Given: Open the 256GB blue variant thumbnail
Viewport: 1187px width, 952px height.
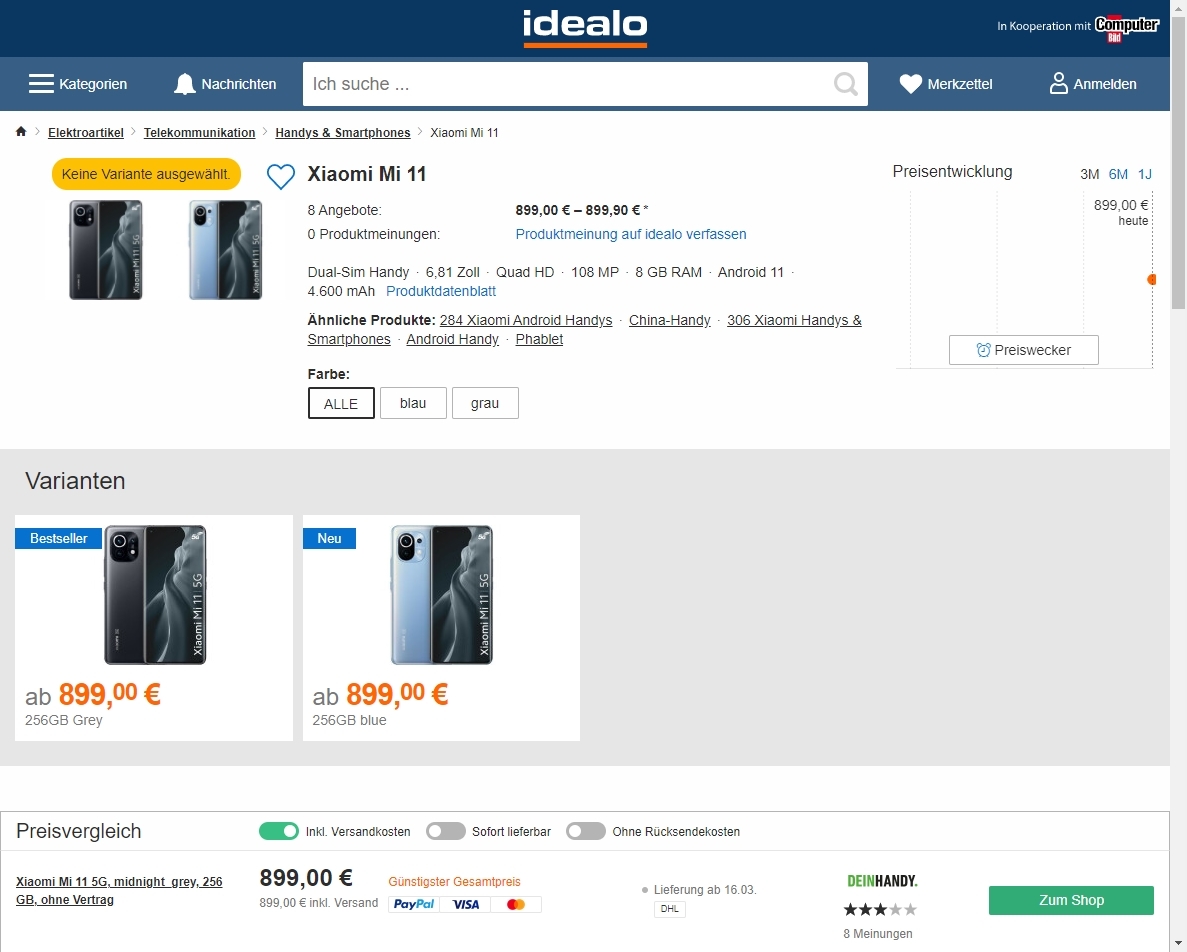Looking at the screenshot, I should coord(441,594).
